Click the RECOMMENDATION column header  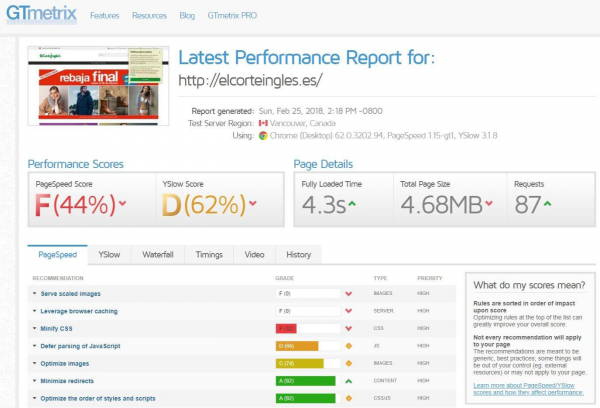pyautogui.click(x=58, y=278)
